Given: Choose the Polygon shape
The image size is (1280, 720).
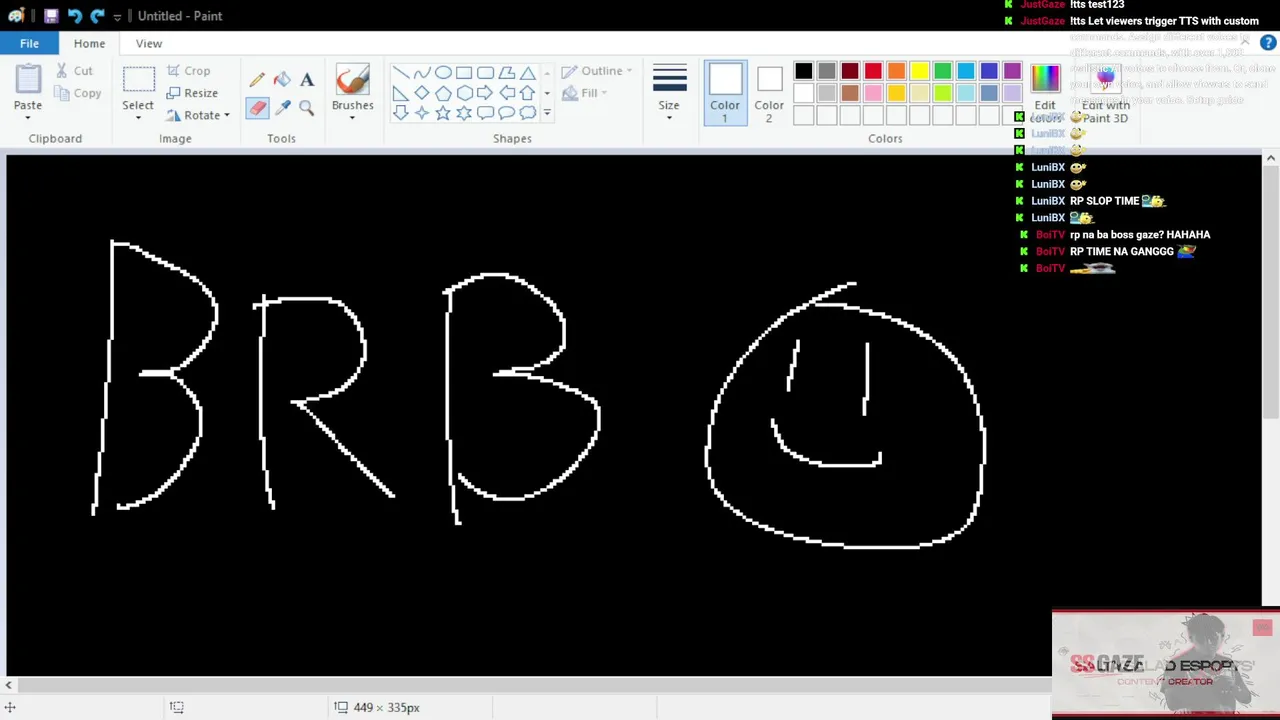Looking at the screenshot, I should point(506,73).
